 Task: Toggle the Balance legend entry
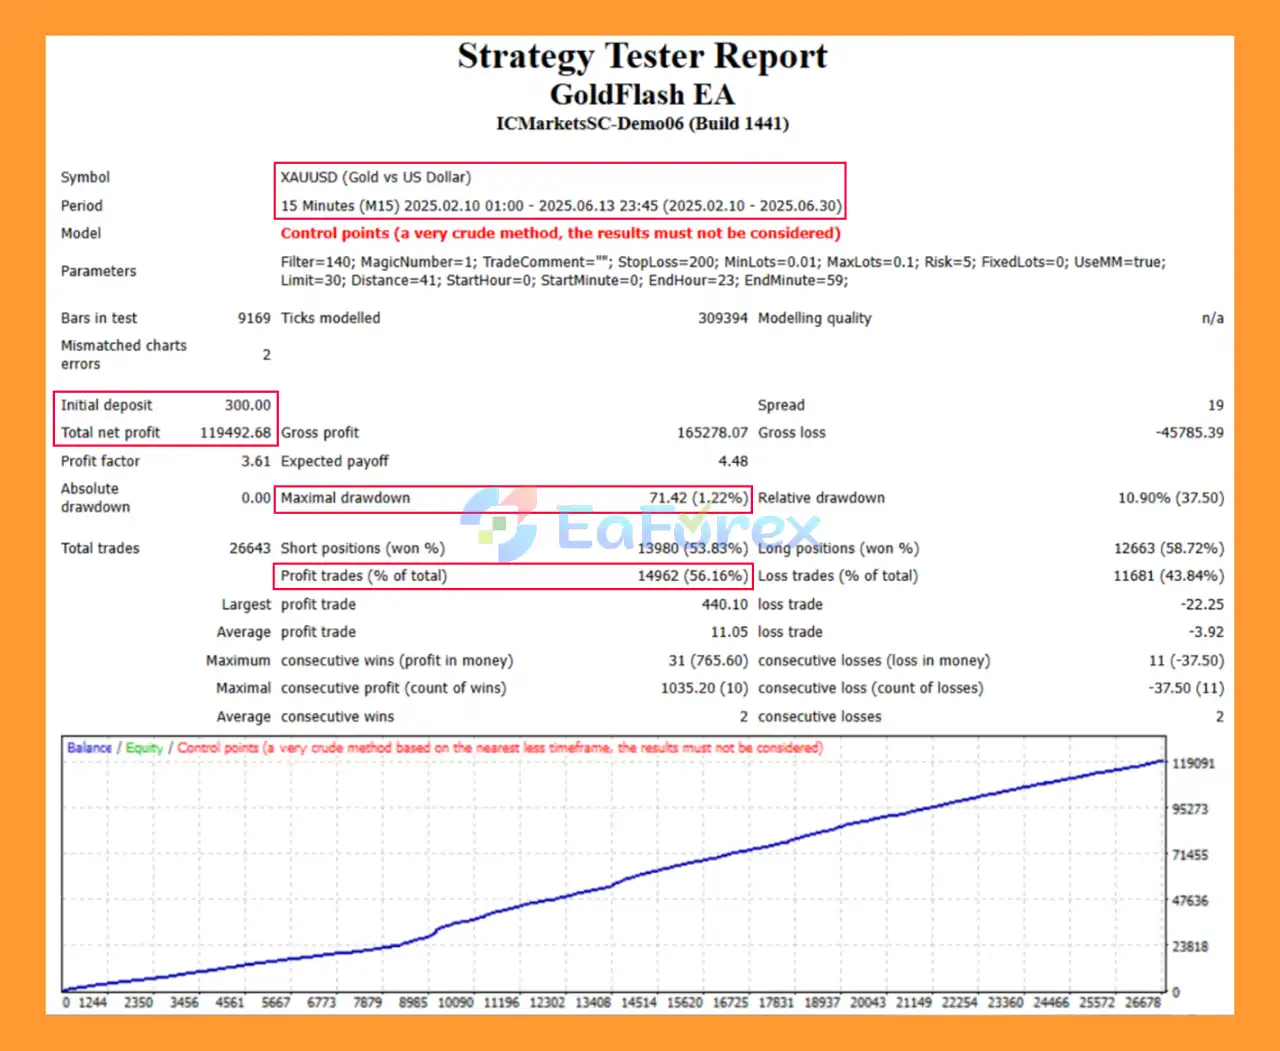(x=88, y=747)
